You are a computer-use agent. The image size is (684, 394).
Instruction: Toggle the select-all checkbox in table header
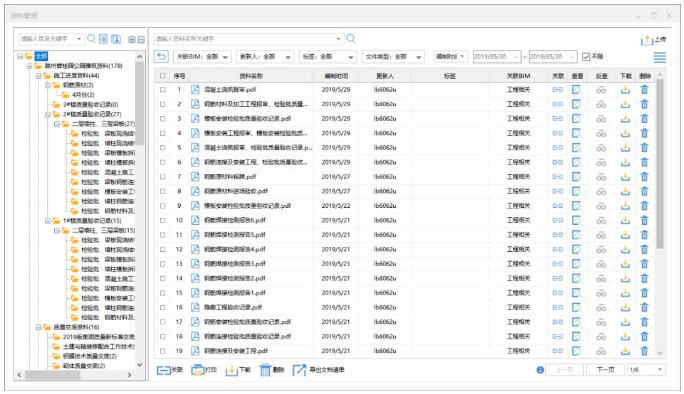(163, 76)
